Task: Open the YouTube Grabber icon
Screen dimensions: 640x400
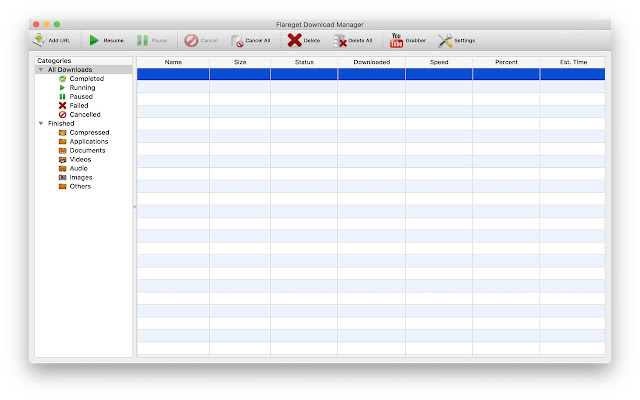Action: [x=396, y=40]
